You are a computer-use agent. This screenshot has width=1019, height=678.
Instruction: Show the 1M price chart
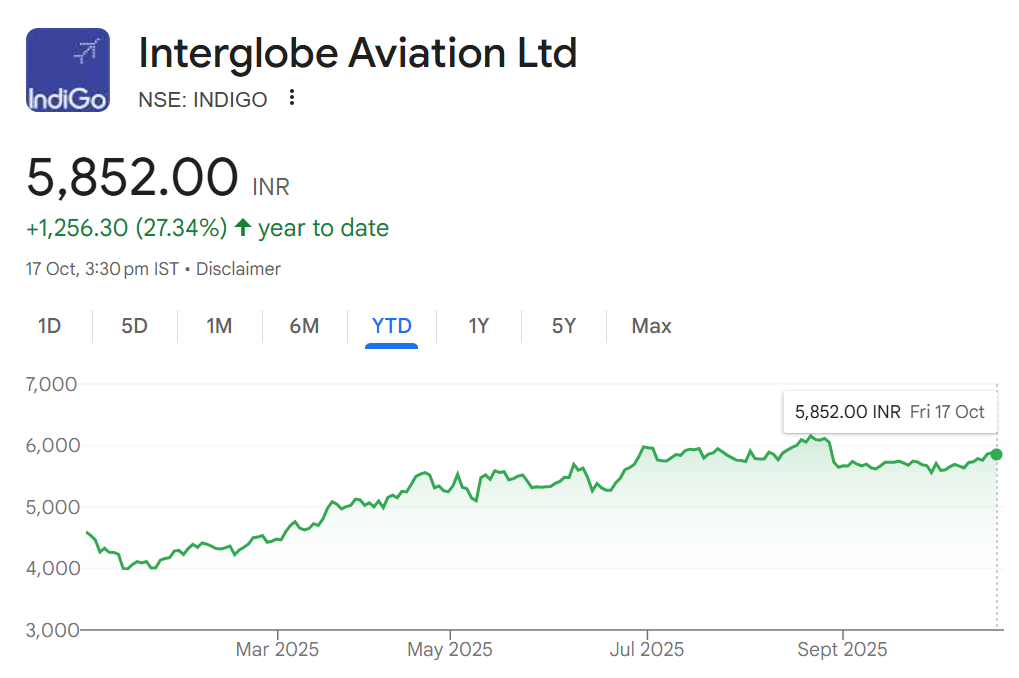(219, 326)
